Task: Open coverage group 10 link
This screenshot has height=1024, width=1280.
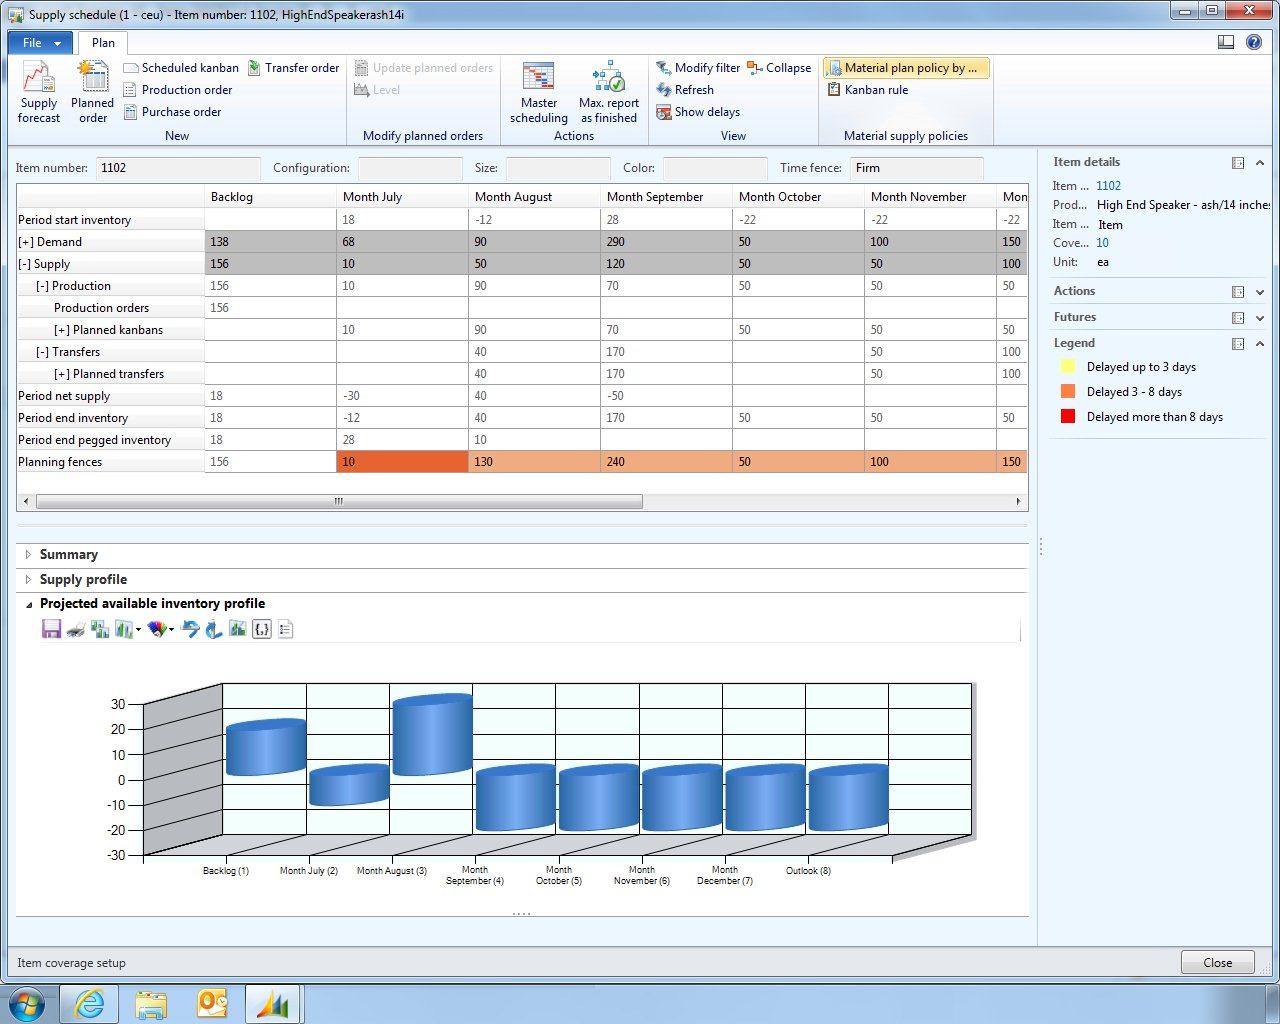Action: coord(1102,243)
